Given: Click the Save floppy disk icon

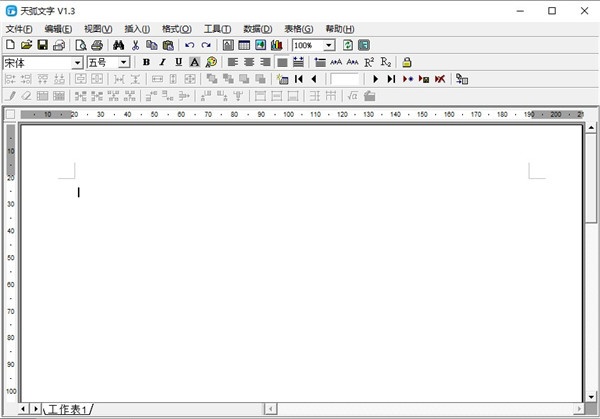Looking at the screenshot, I should coord(43,45).
